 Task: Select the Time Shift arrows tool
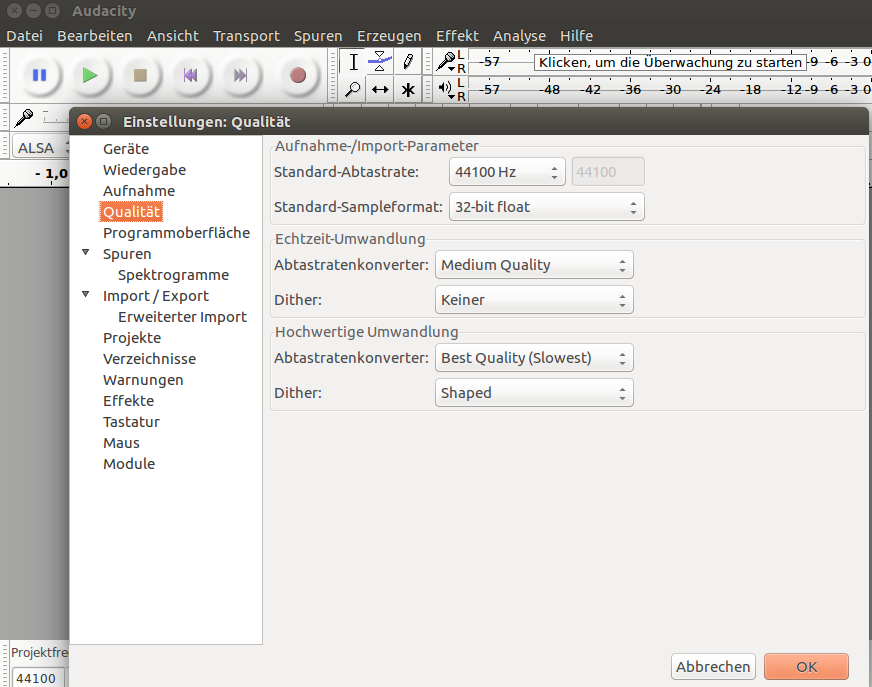pos(380,90)
